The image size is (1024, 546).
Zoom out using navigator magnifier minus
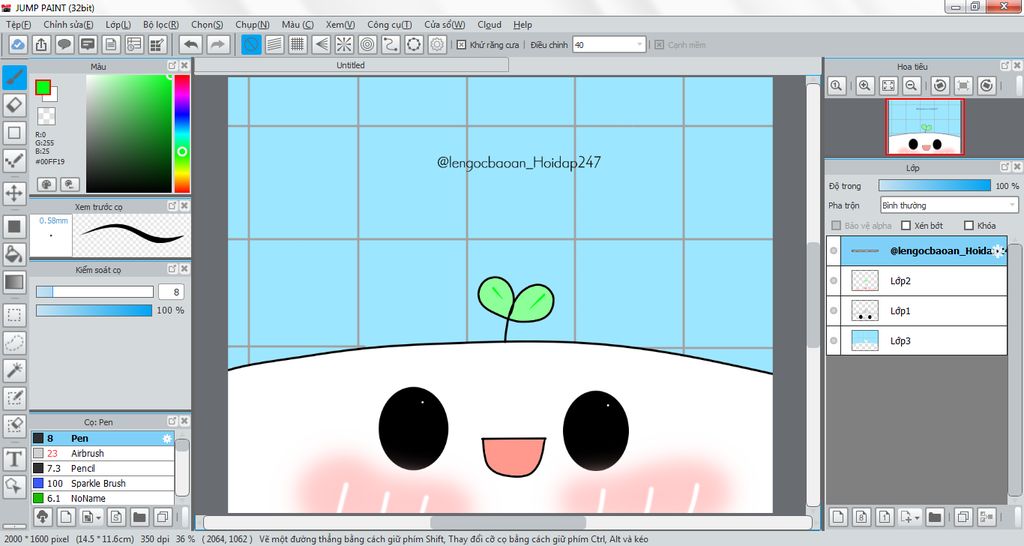912,86
